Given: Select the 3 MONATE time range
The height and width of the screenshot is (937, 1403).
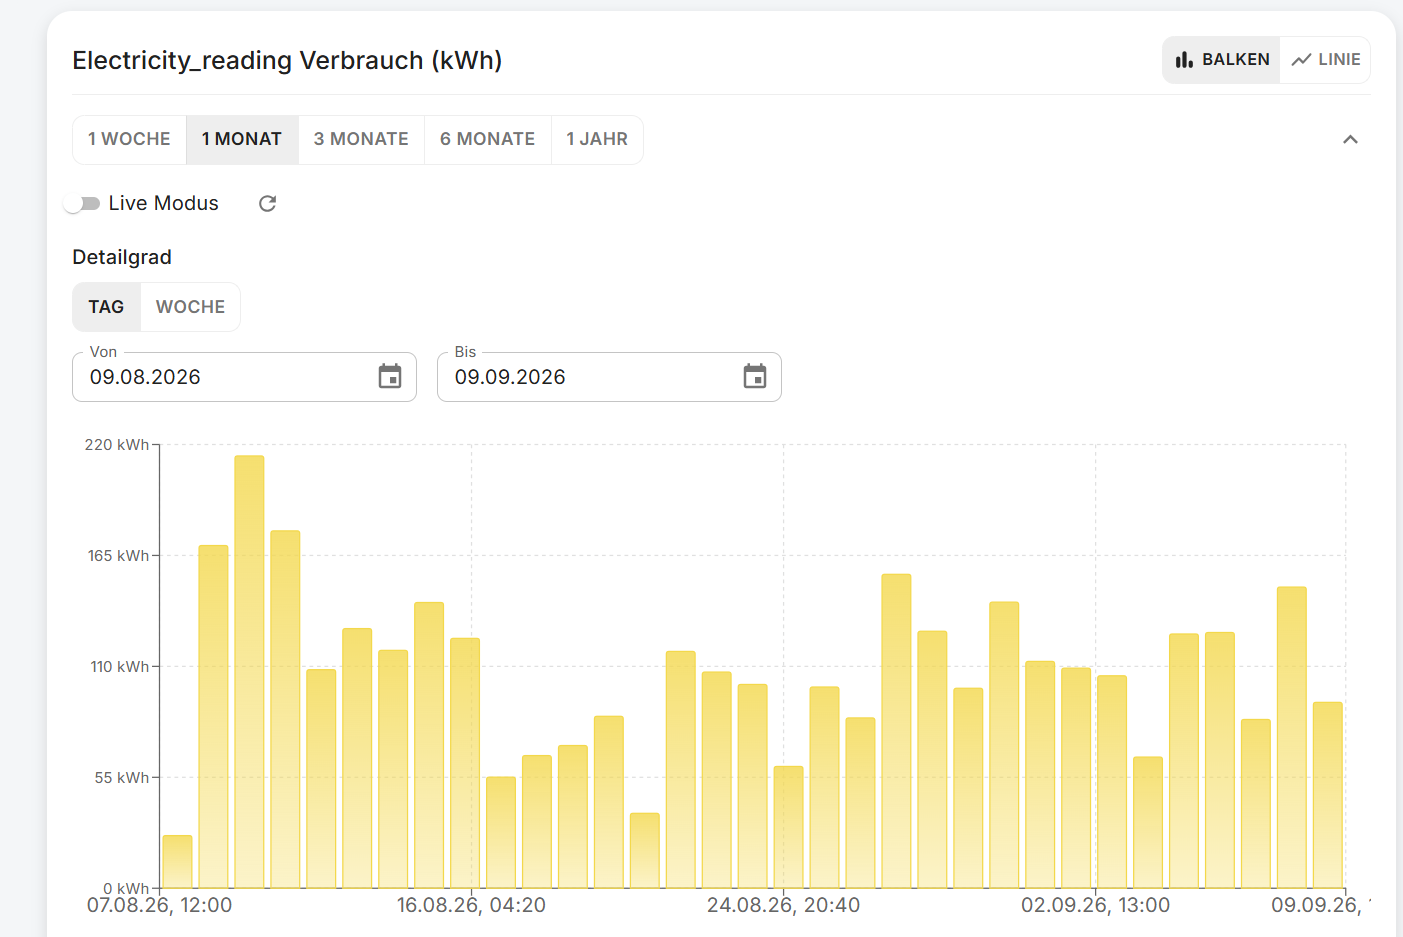Looking at the screenshot, I should (x=361, y=139).
